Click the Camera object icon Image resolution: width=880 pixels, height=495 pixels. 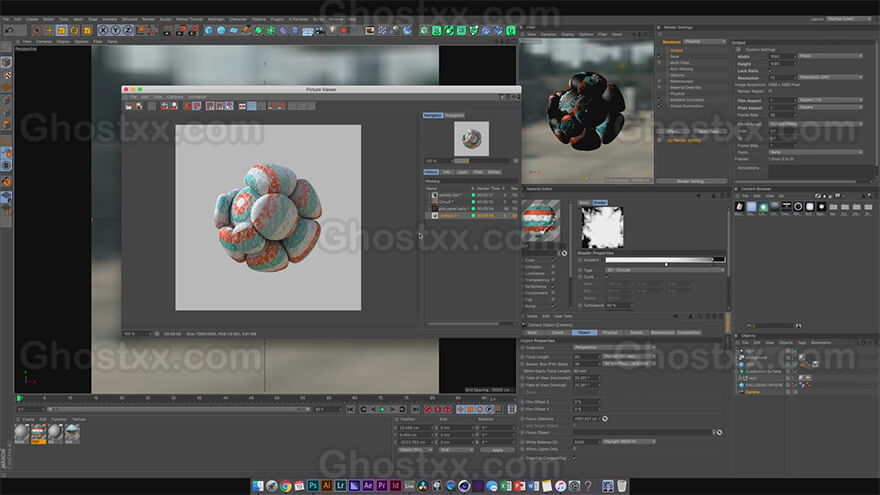320,30
